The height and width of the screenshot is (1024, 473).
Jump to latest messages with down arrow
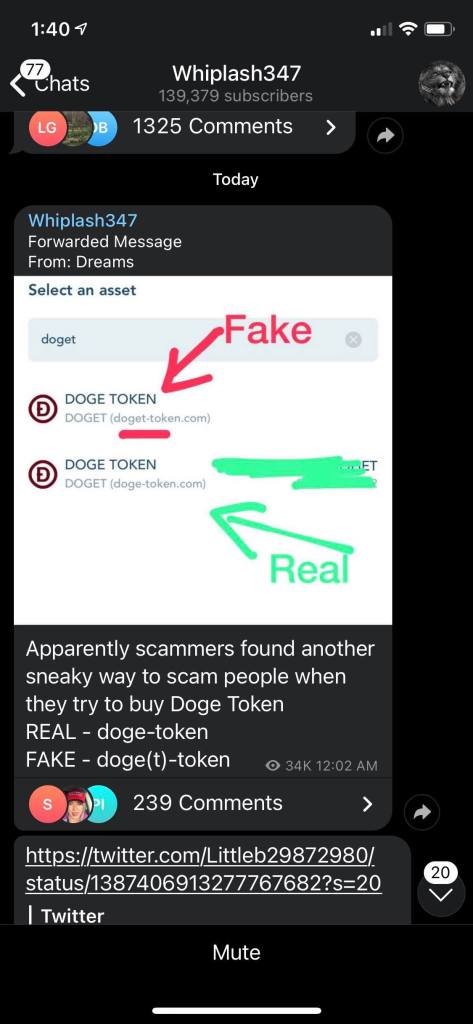coord(441,895)
